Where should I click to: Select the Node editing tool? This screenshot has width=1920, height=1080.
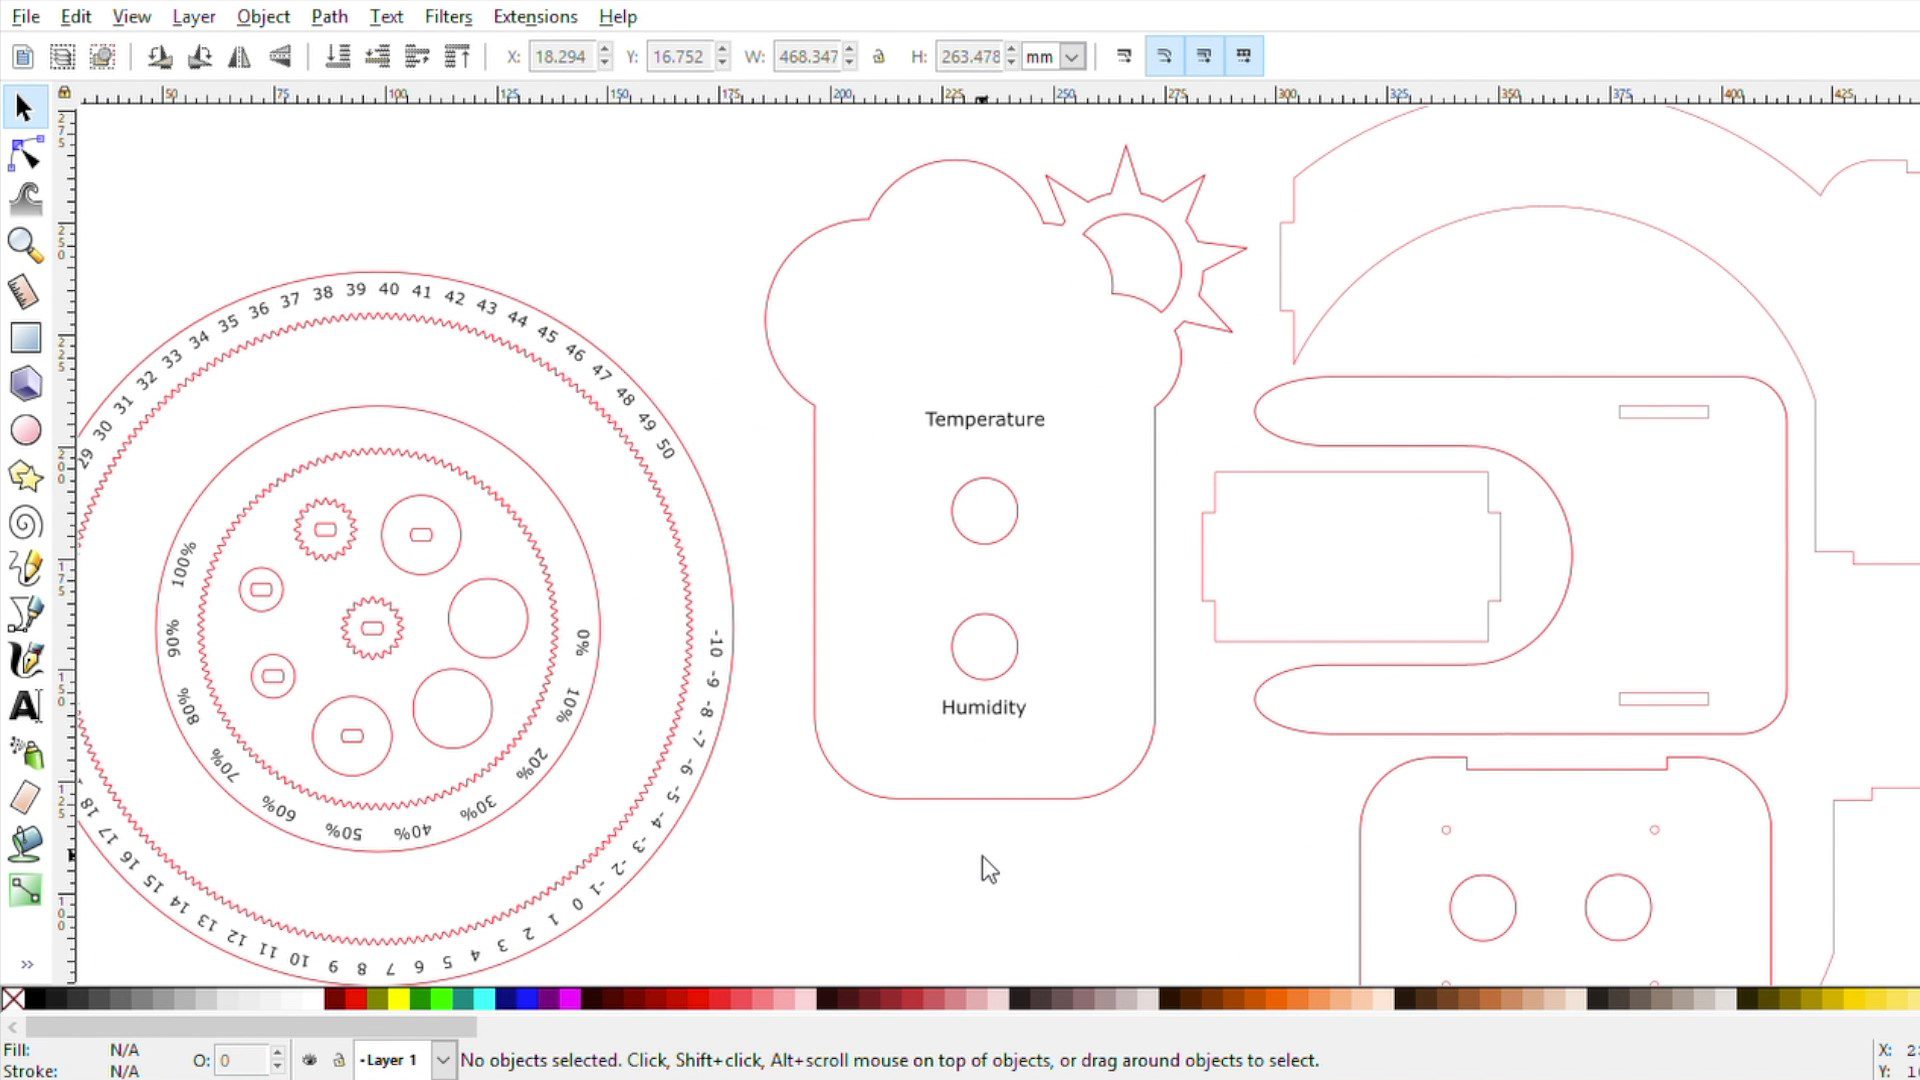(25, 155)
